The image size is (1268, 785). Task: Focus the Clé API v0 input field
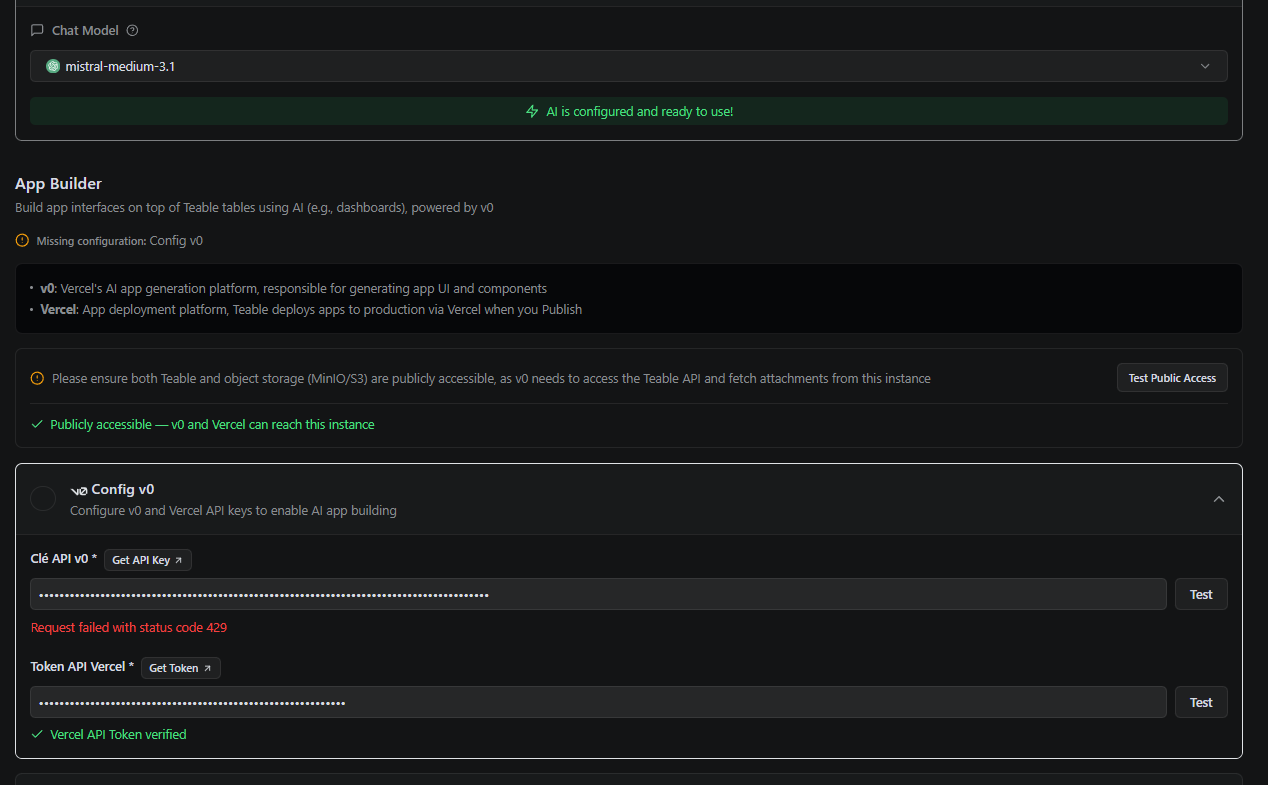tap(598, 594)
